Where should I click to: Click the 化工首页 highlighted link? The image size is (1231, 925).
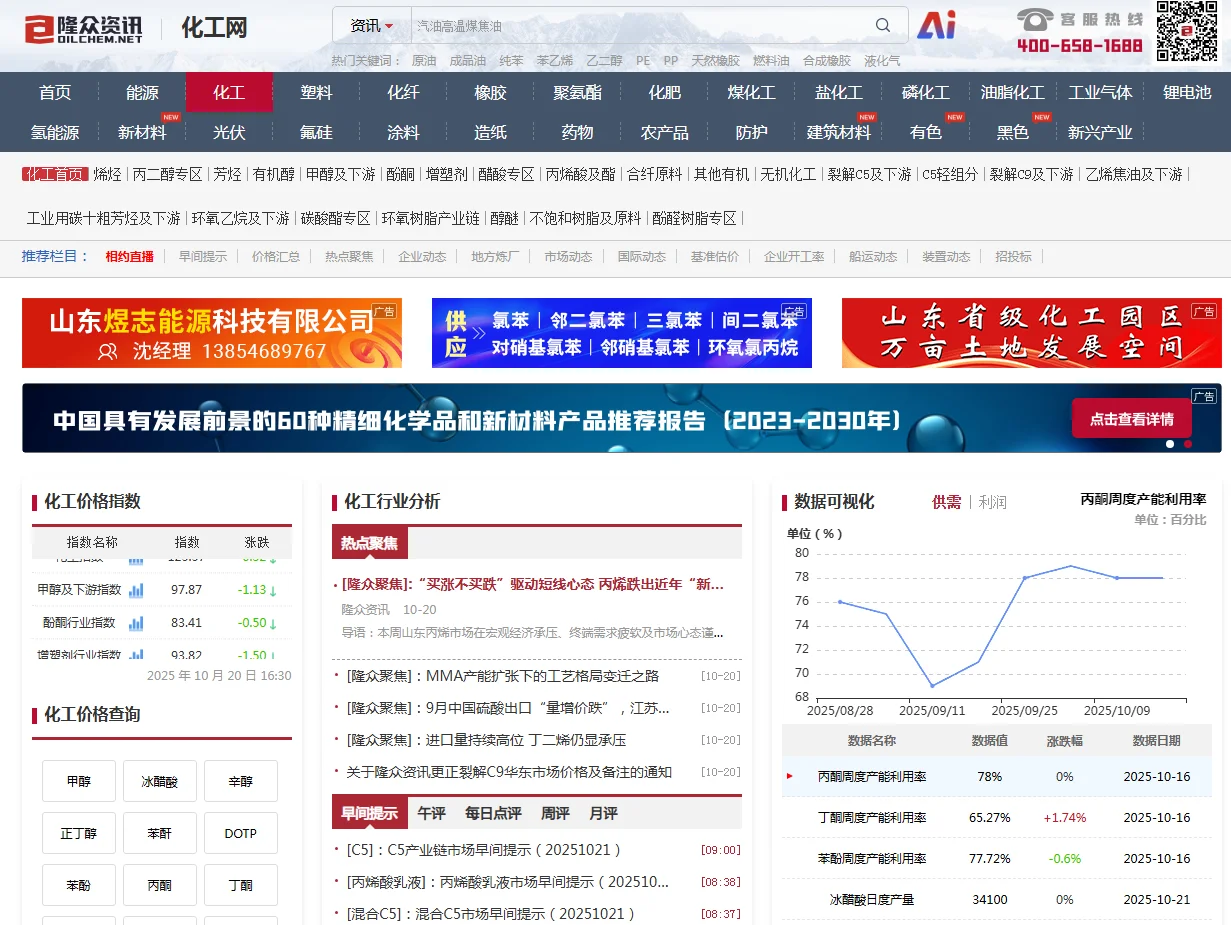pos(55,174)
